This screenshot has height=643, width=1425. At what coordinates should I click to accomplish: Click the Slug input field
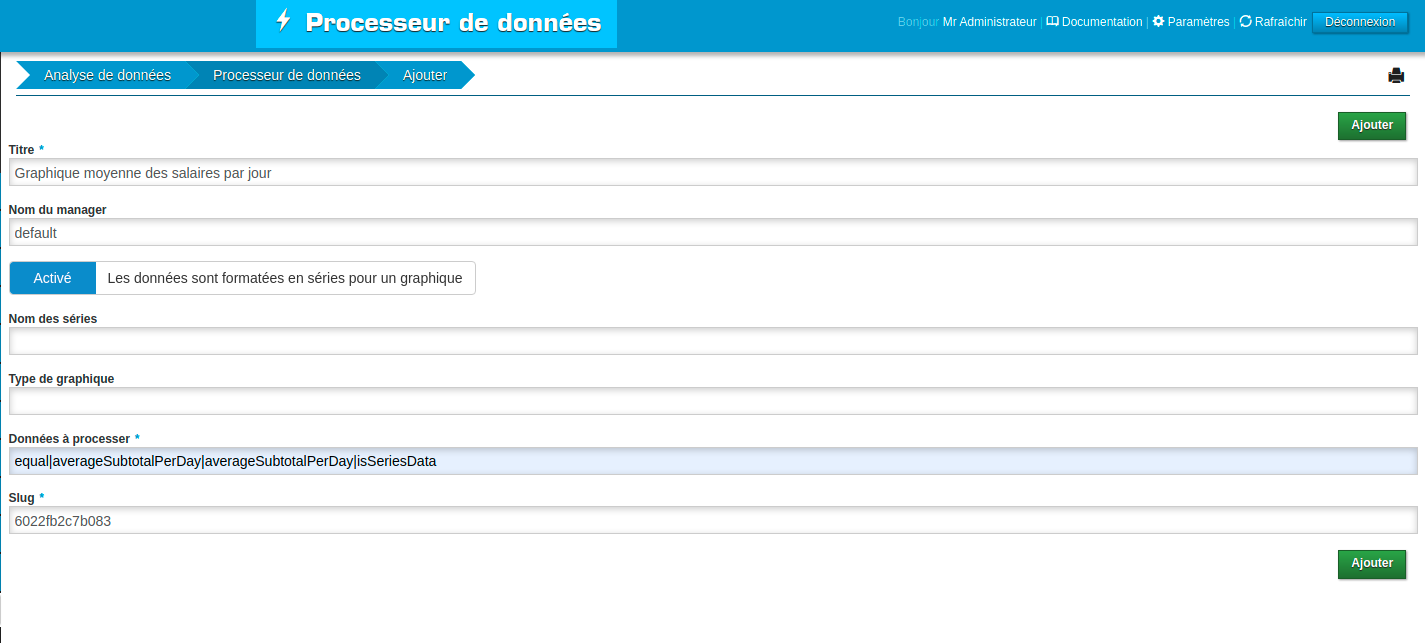pos(712,520)
